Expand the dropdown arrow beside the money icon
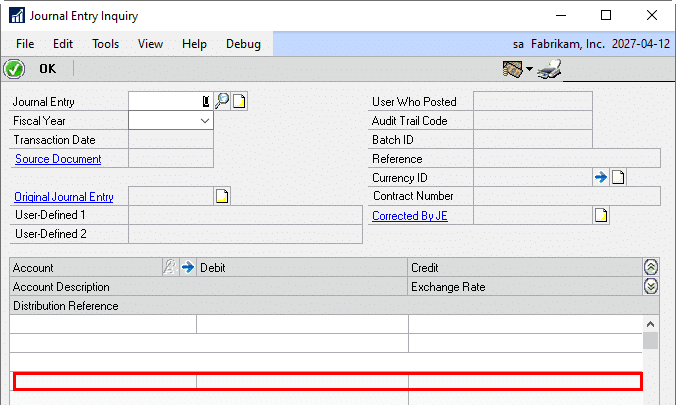The image size is (676, 405). click(529, 69)
